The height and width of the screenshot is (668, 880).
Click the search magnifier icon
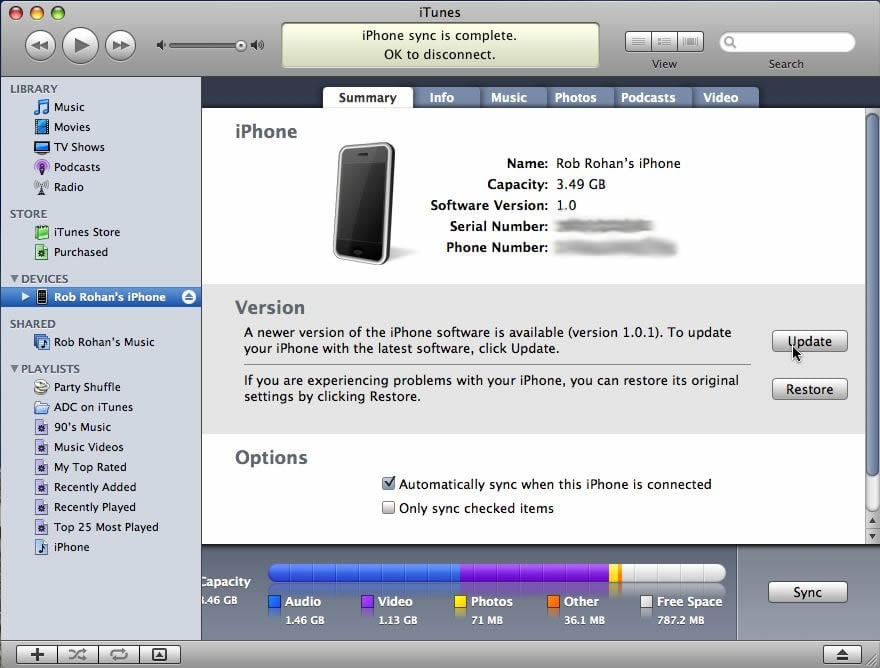coord(730,42)
